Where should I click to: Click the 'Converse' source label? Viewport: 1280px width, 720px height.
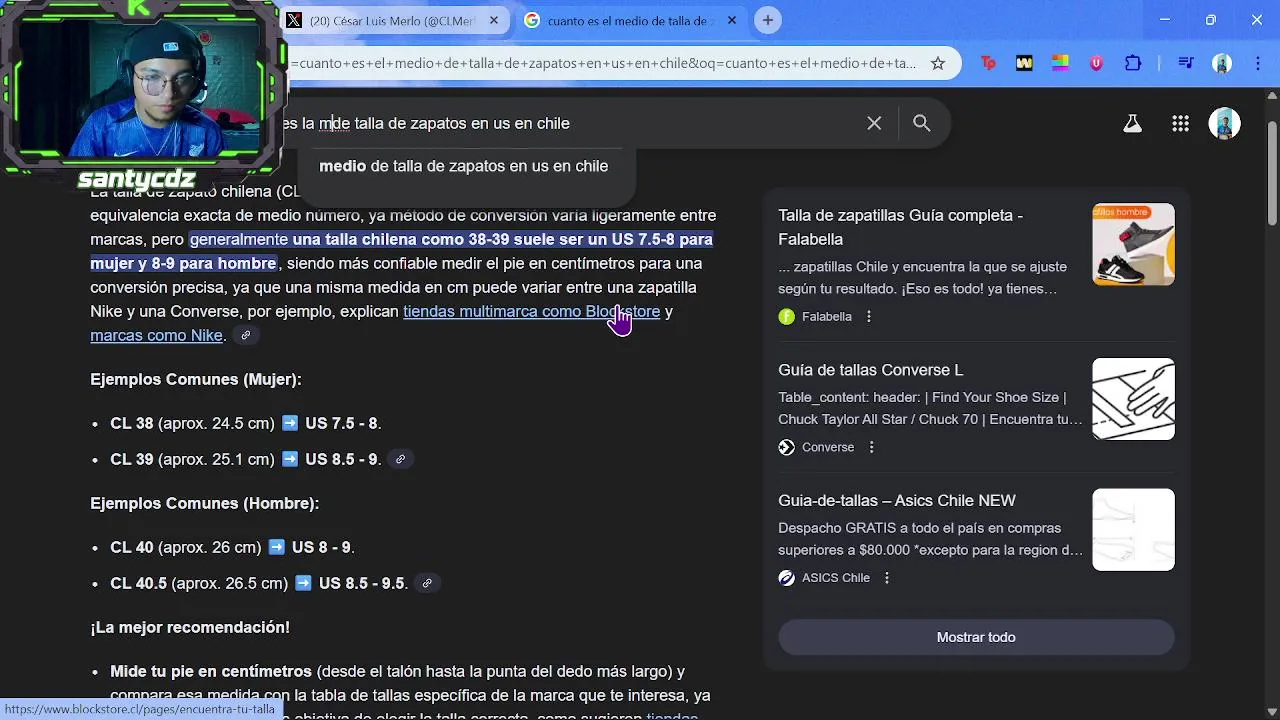(x=828, y=447)
